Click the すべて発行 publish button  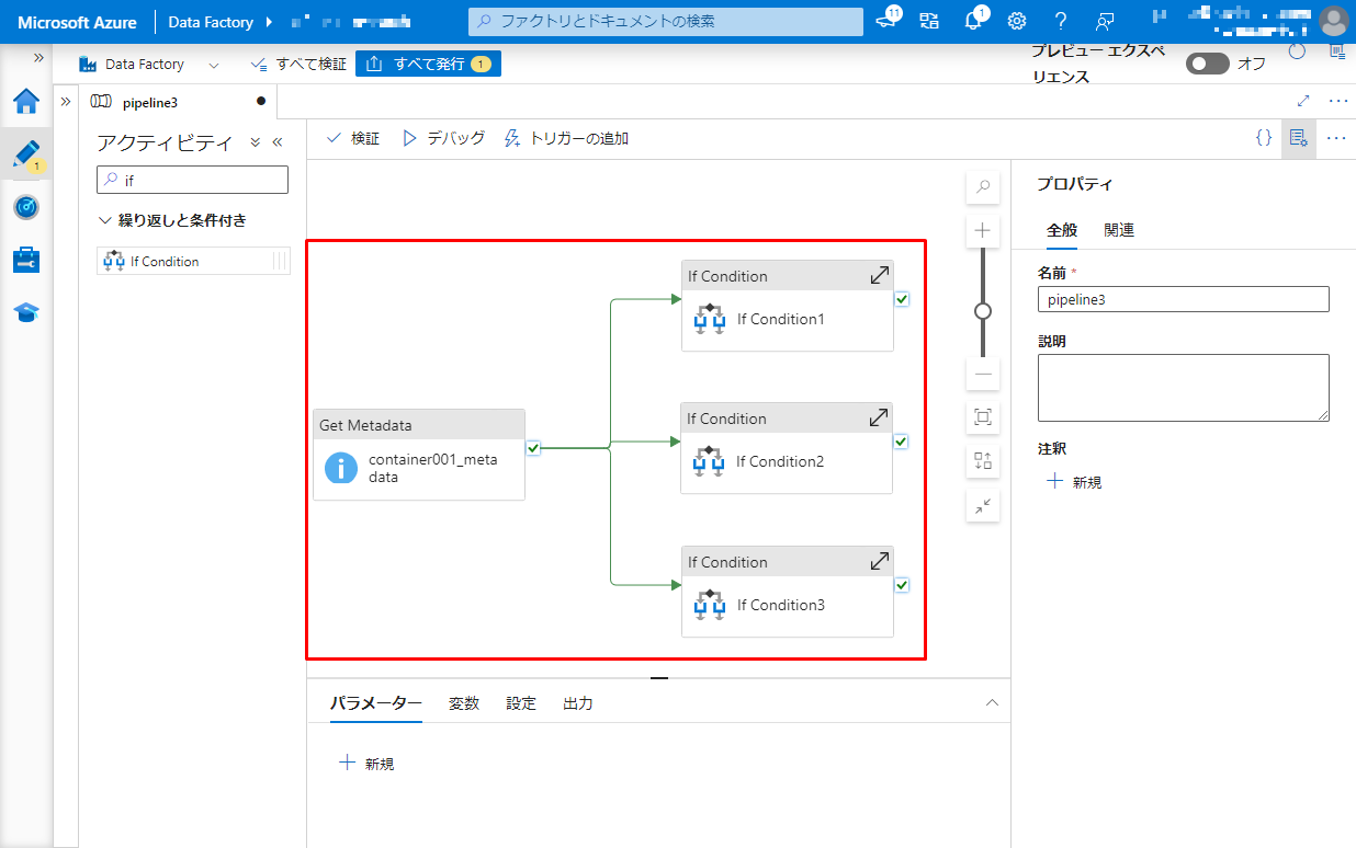click(x=427, y=64)
